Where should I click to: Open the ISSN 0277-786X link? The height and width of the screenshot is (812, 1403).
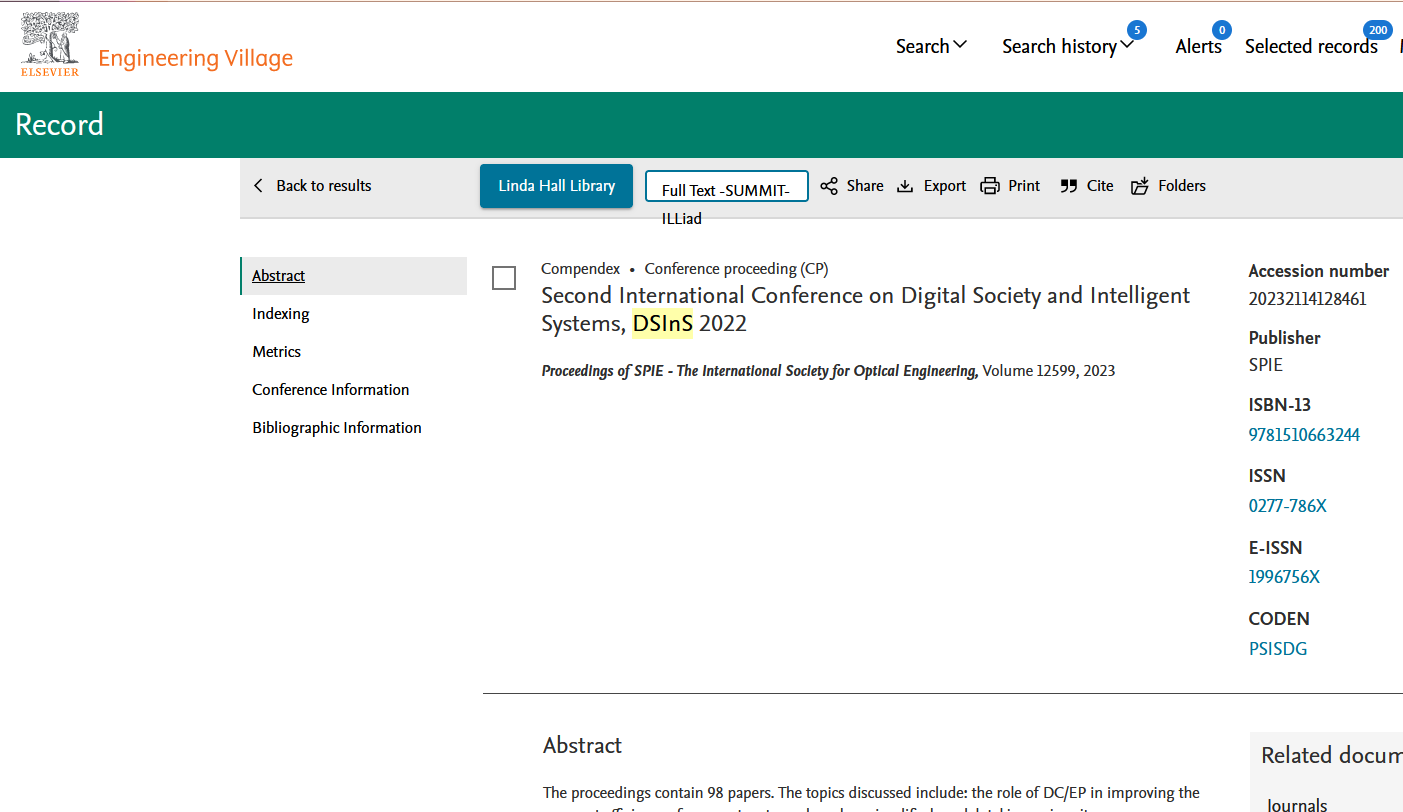[x=1288, y=506]
